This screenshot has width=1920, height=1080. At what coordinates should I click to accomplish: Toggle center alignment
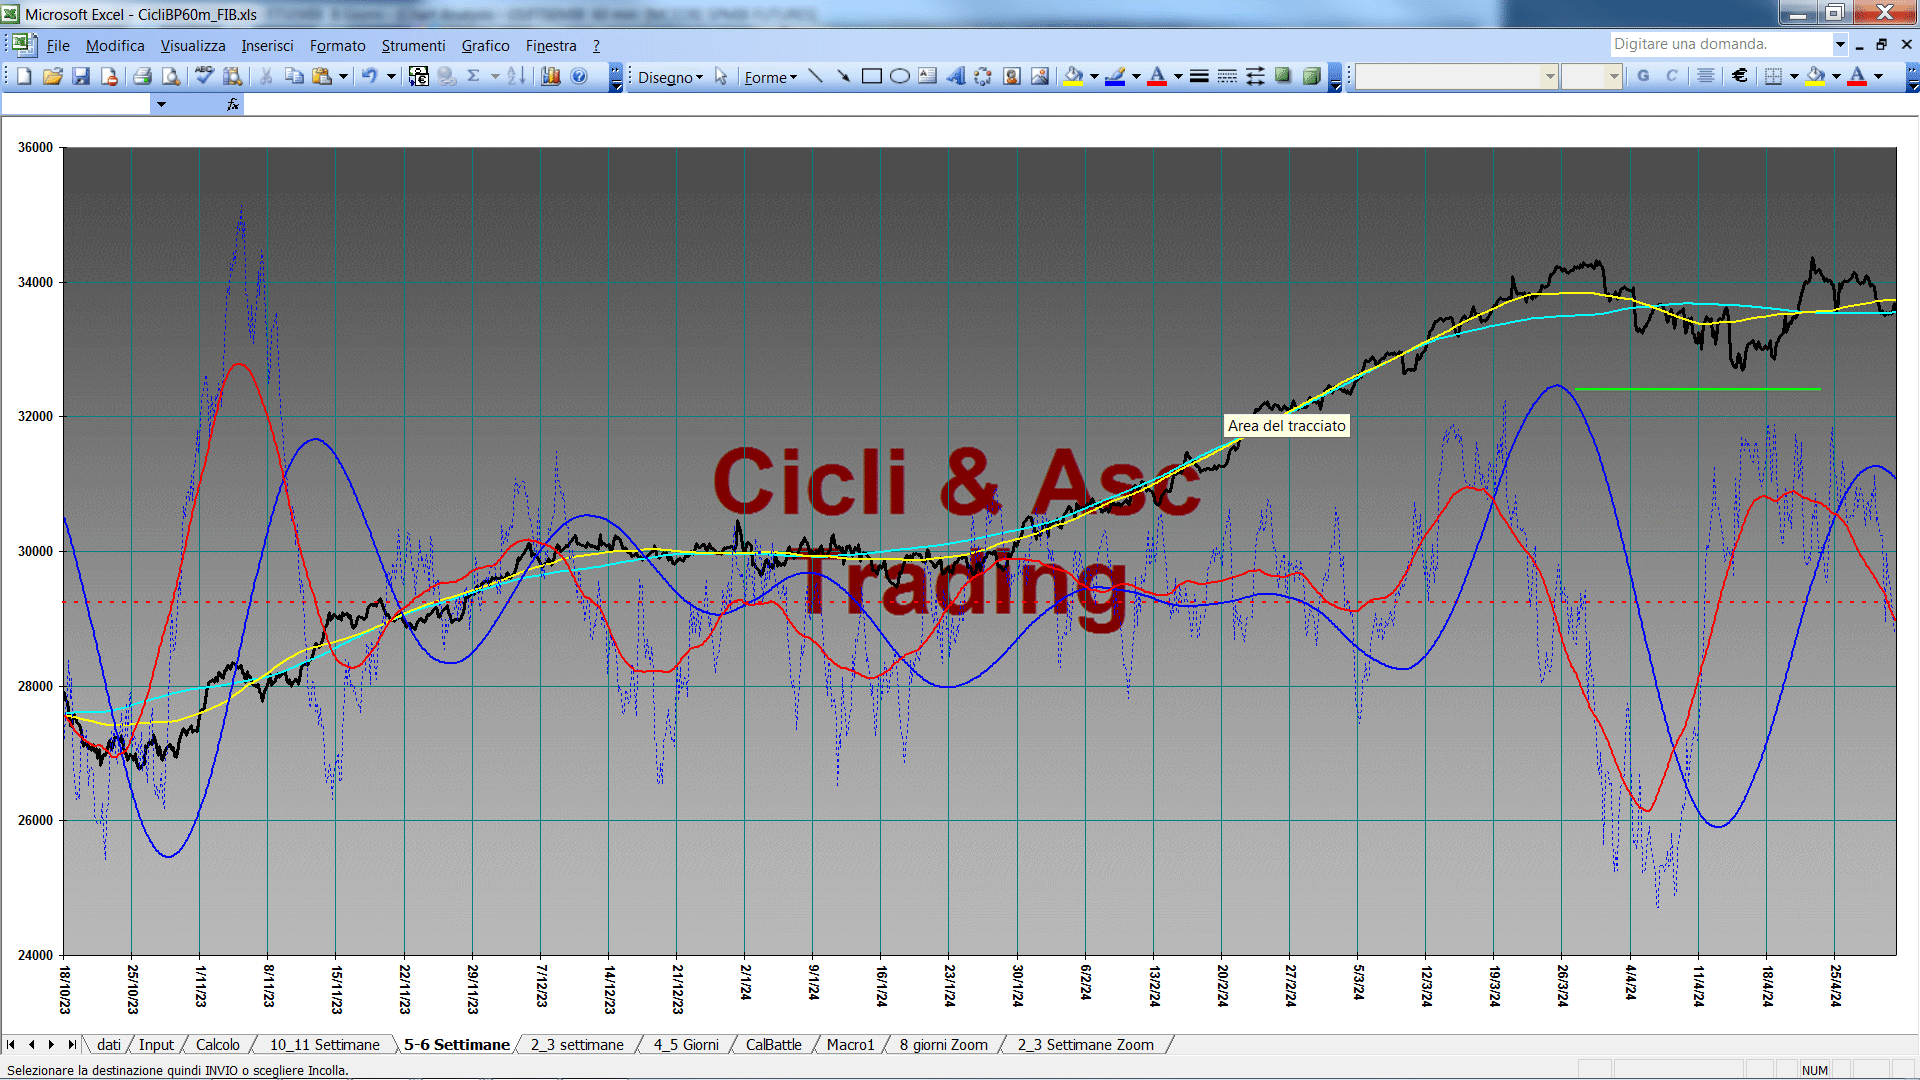(1706, 76)
